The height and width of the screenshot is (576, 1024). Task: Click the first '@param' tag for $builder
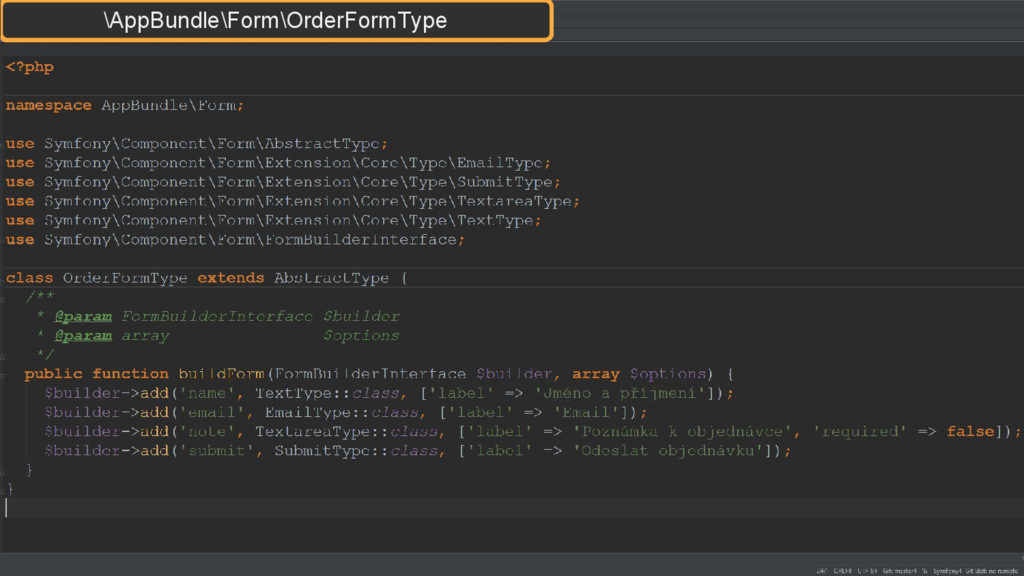point(83,317)
